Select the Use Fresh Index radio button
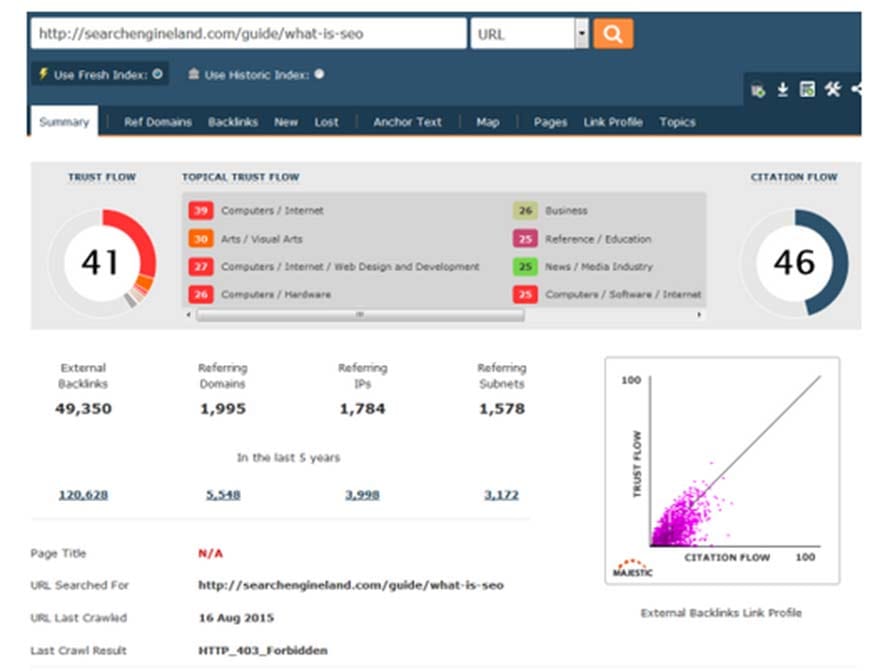This screenshot has width=885, height=671. click(x=157, y=74)
